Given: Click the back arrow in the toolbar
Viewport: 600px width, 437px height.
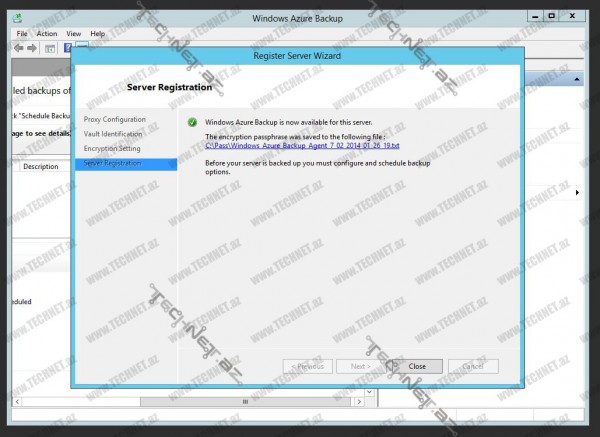Looking at the screenshot, I should pyautogui.click(x=19, y=48).
